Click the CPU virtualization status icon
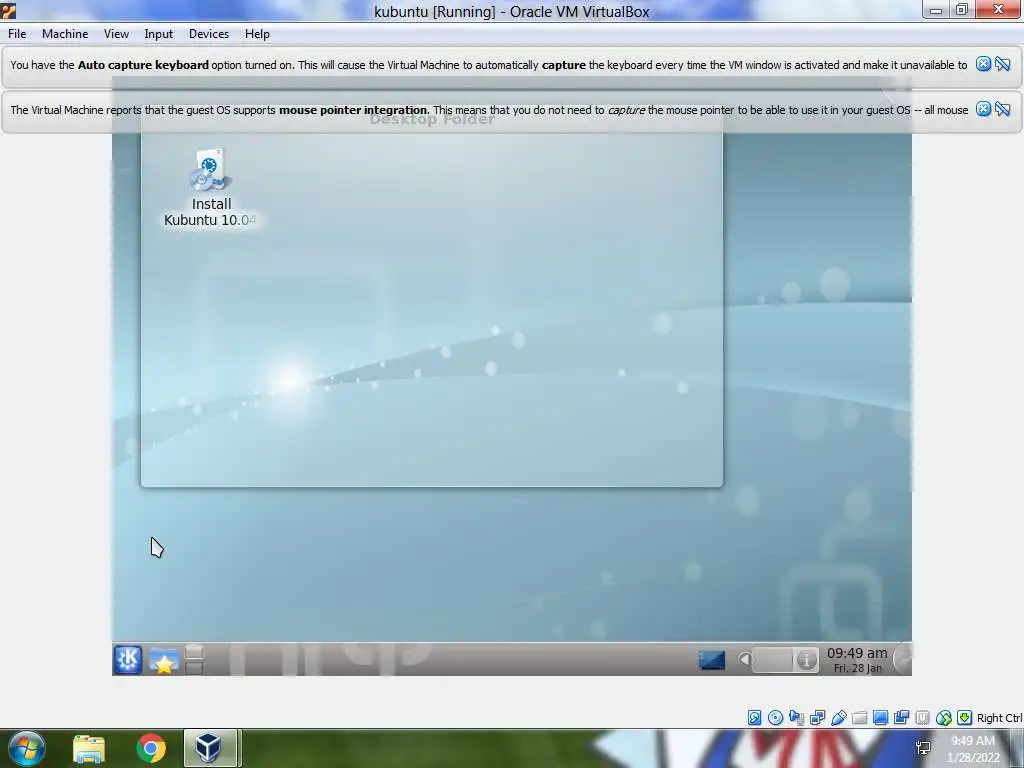1024x768 pixels. [x=922, y=718]
